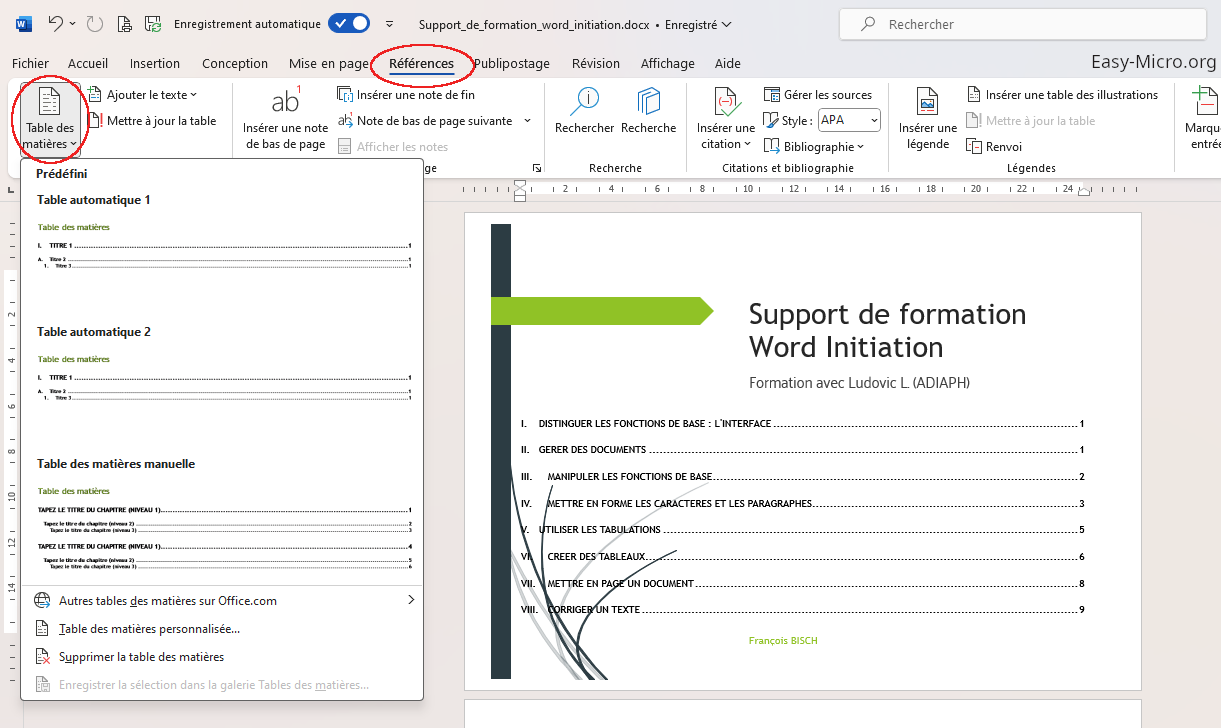Open the document name dropdown in title bar
This screenshot has width=1221, height=728.
[726, 24]
